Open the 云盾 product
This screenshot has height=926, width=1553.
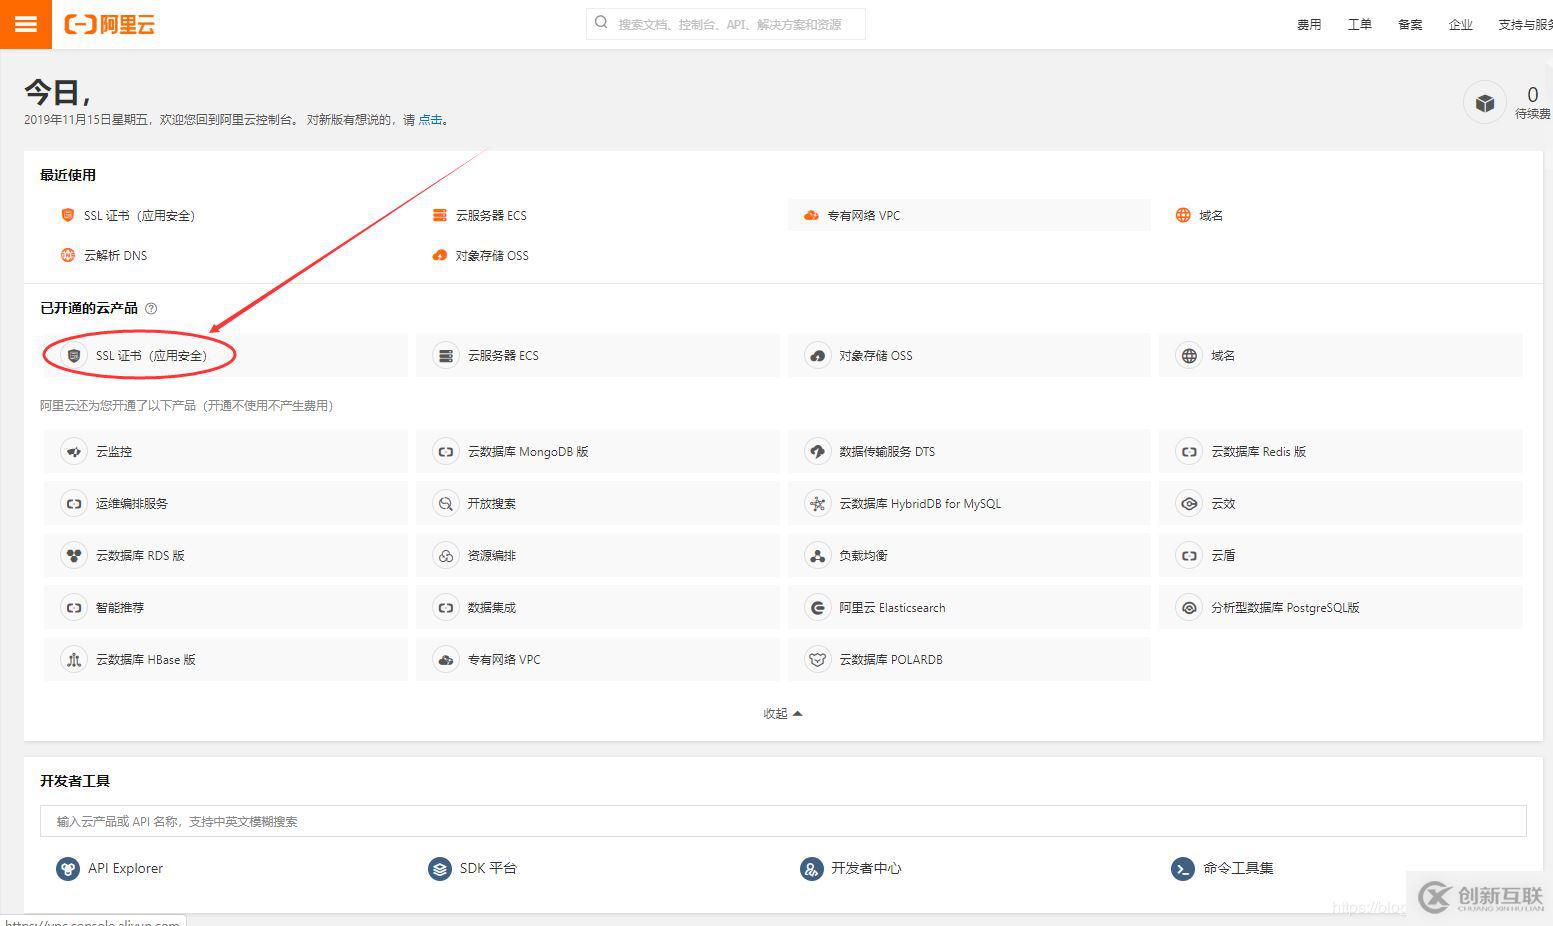click(x=1341, y=556)
